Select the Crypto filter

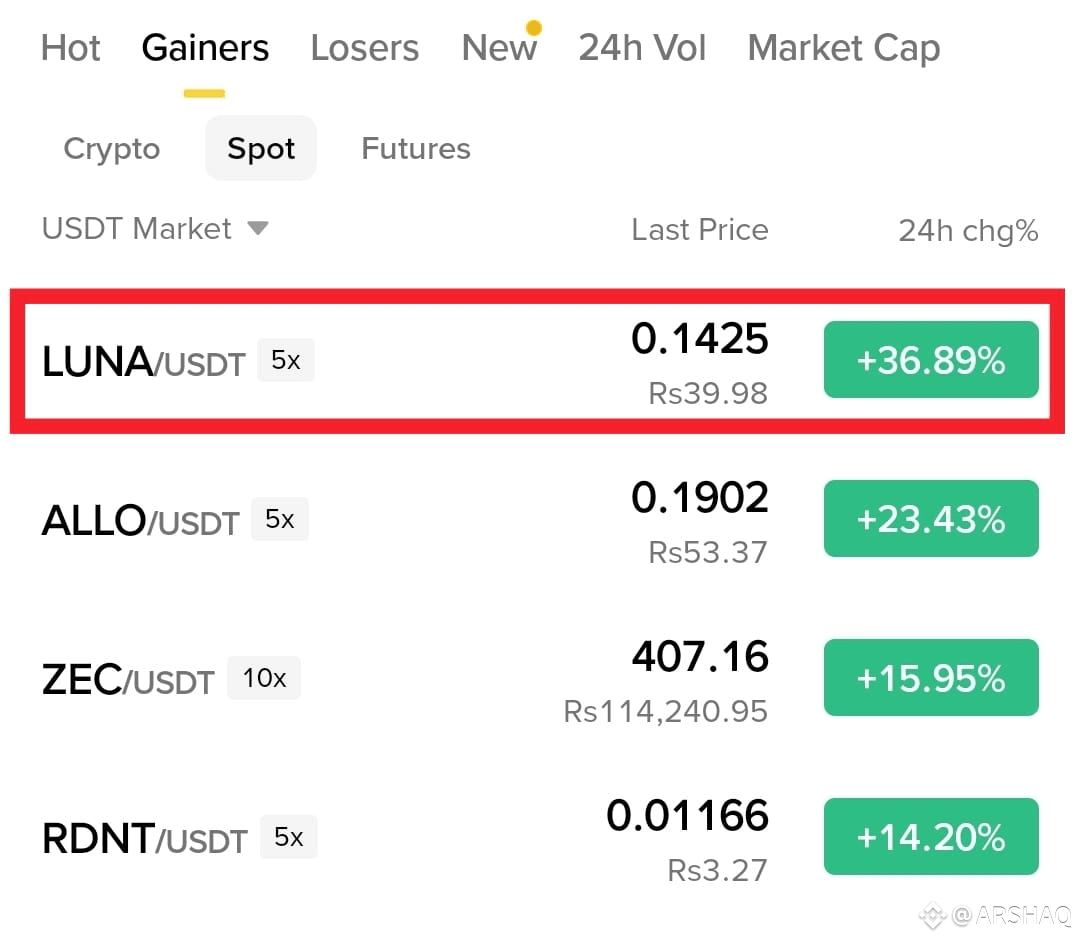[112, 149]
